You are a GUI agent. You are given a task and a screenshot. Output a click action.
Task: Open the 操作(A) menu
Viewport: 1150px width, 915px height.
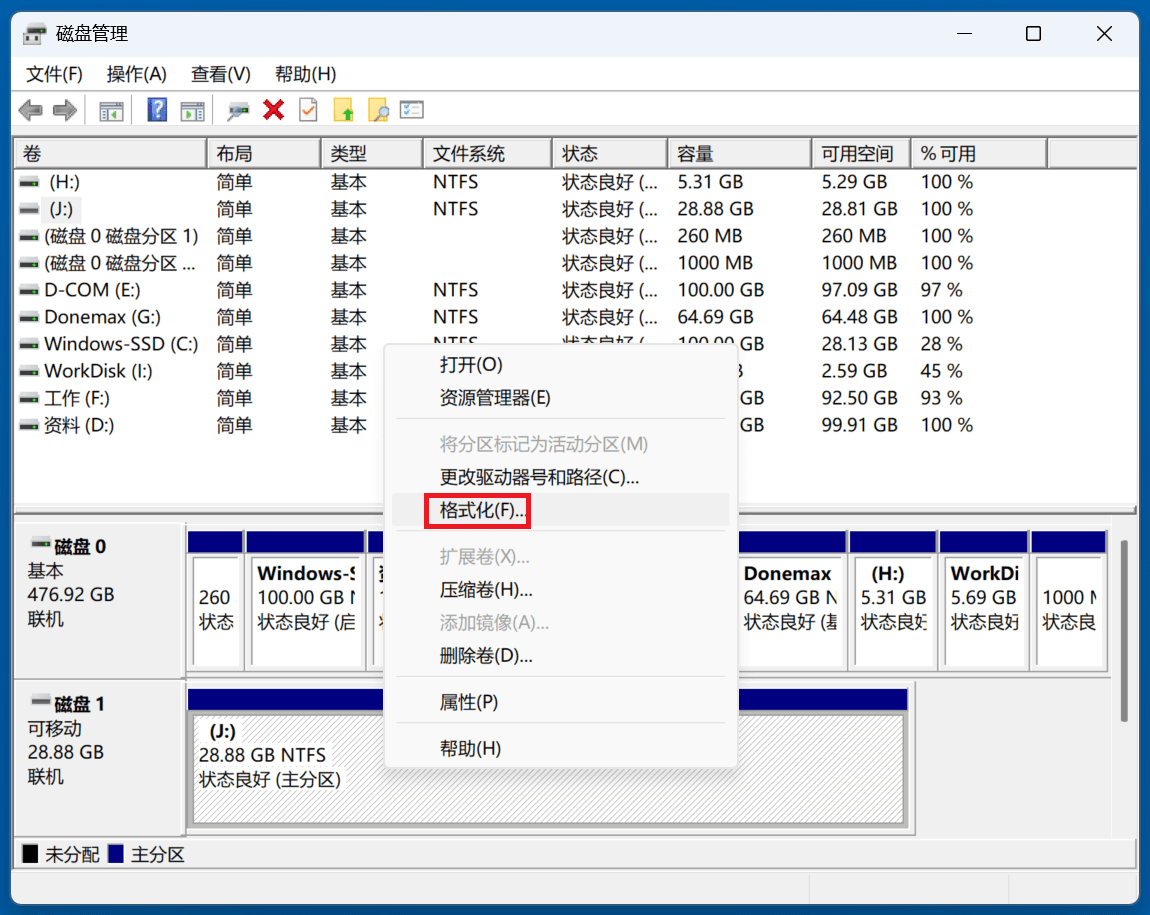click(x=136, y=74)
